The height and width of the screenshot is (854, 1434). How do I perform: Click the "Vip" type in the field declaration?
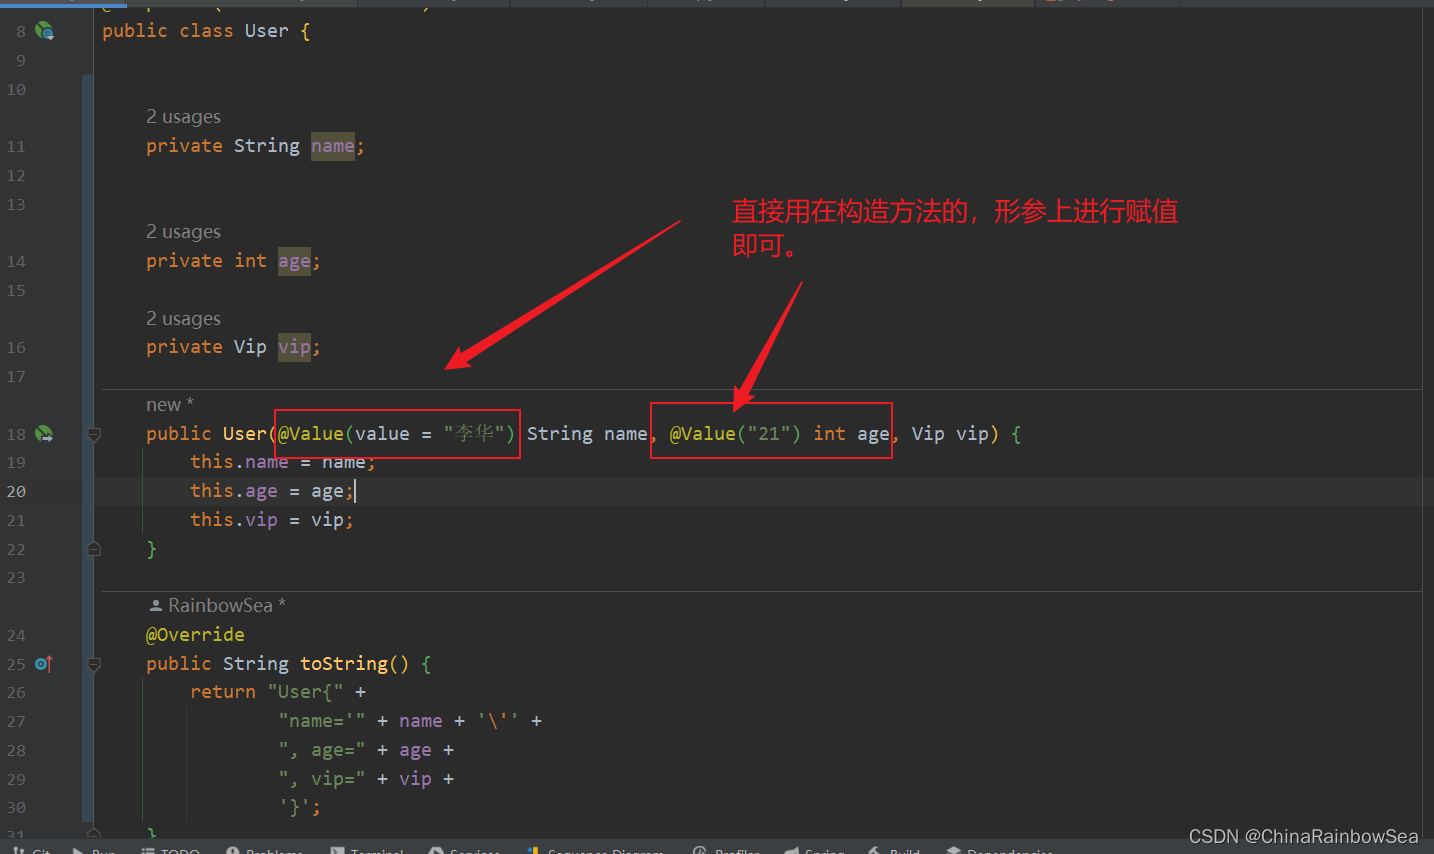click(250, 347)
